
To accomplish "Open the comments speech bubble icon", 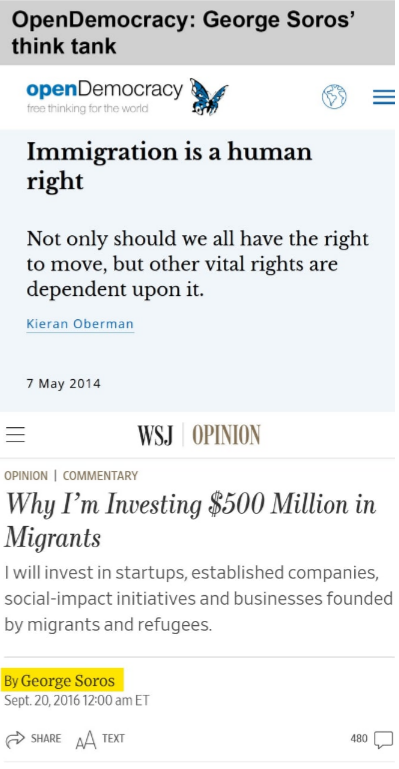I will (383, 739).
